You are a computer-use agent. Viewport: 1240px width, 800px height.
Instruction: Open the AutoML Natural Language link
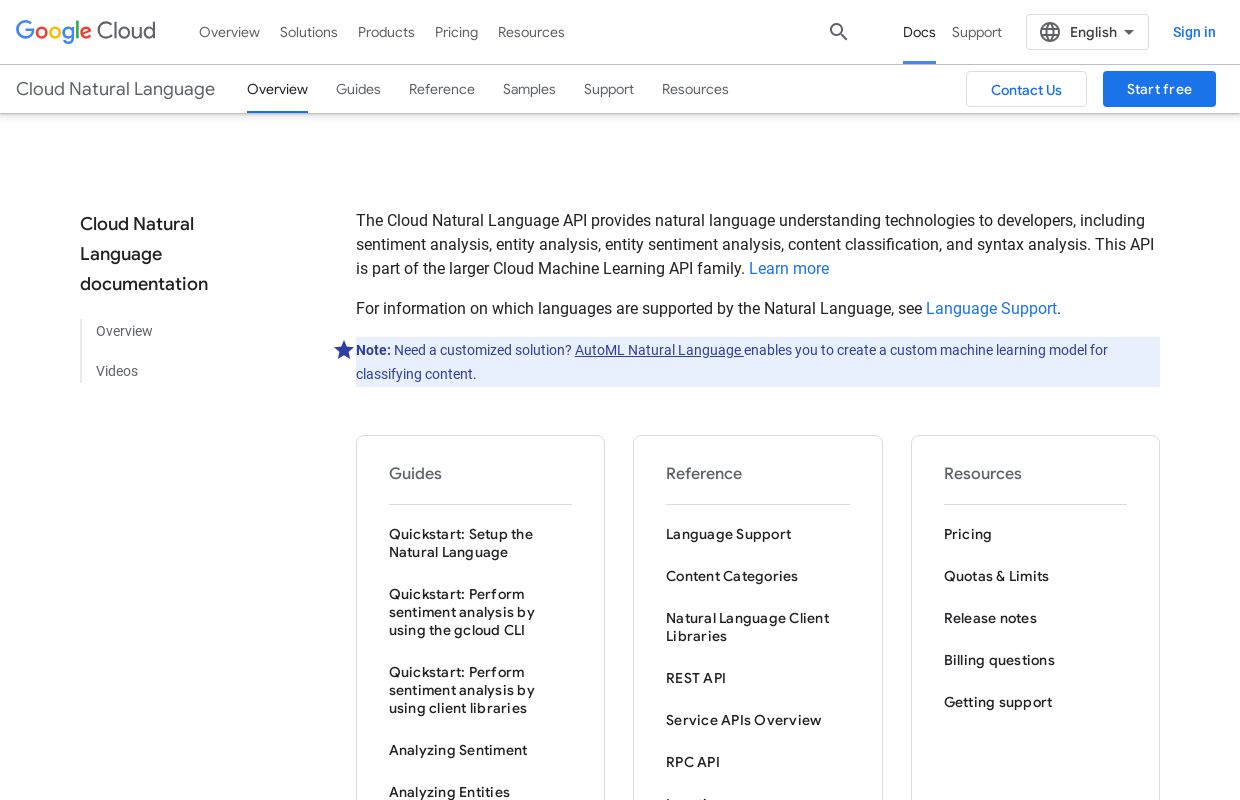(659, 350)
